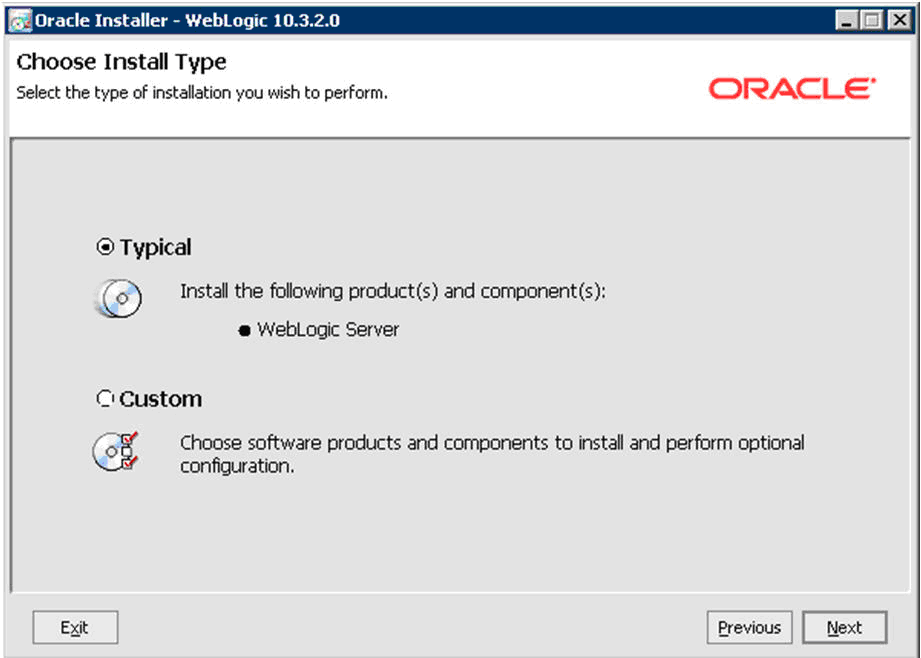The height and width of the screenshot is (658, 921).
Task: Click the 'Choose Install Type' heading
Action: click(122, 62)
